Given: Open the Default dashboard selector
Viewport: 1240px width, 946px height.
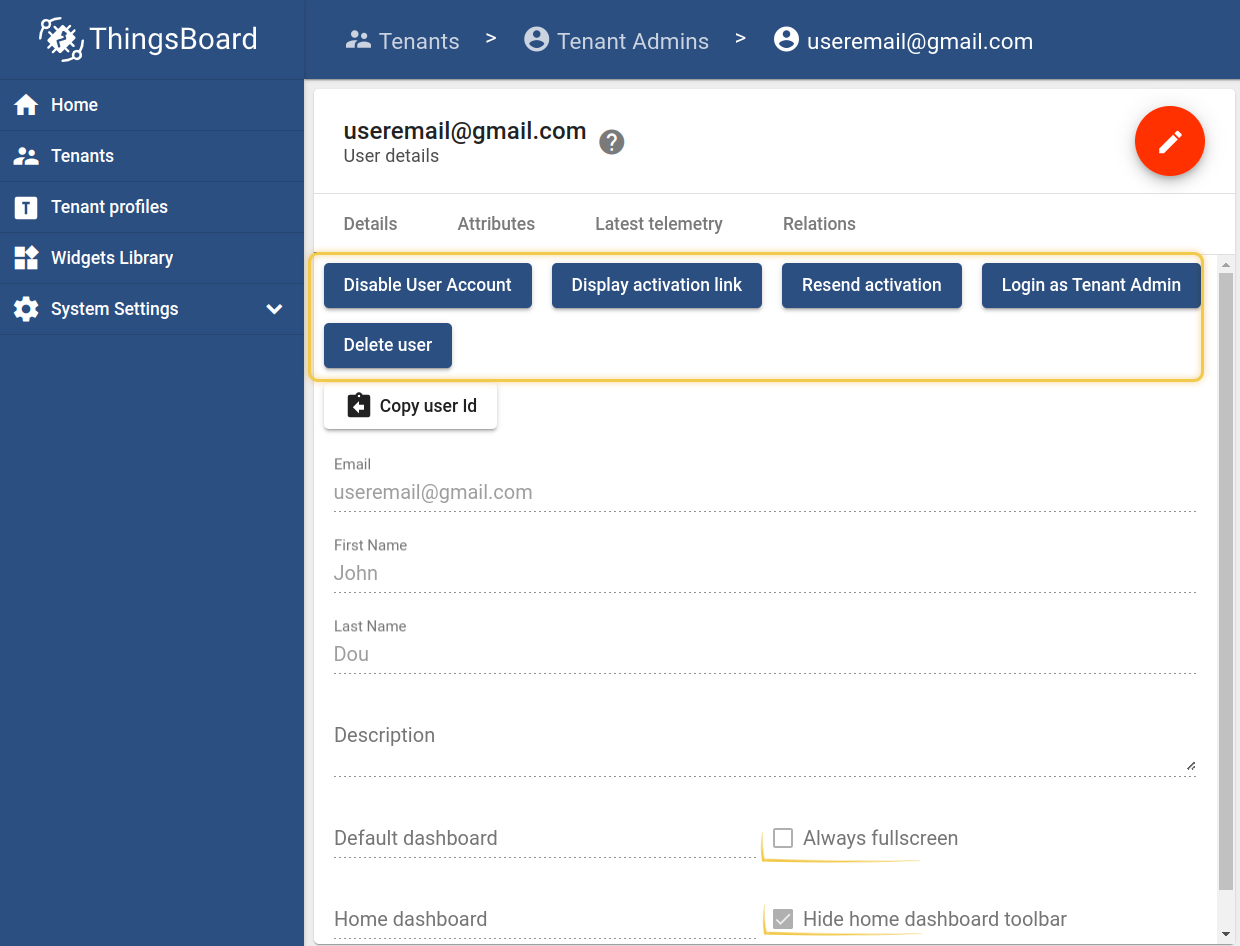Looking at the screenshot, I should click(544, 838).
